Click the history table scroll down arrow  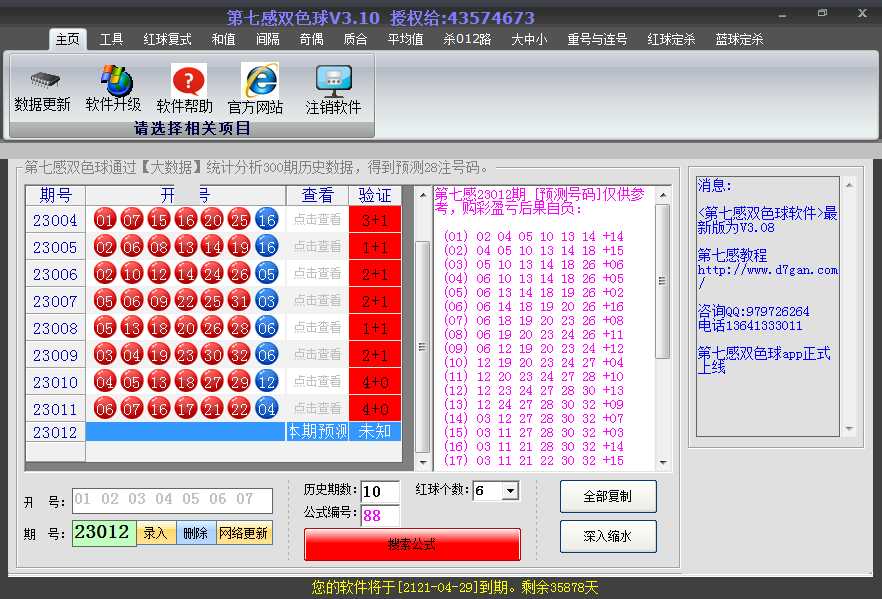[423, 462]
